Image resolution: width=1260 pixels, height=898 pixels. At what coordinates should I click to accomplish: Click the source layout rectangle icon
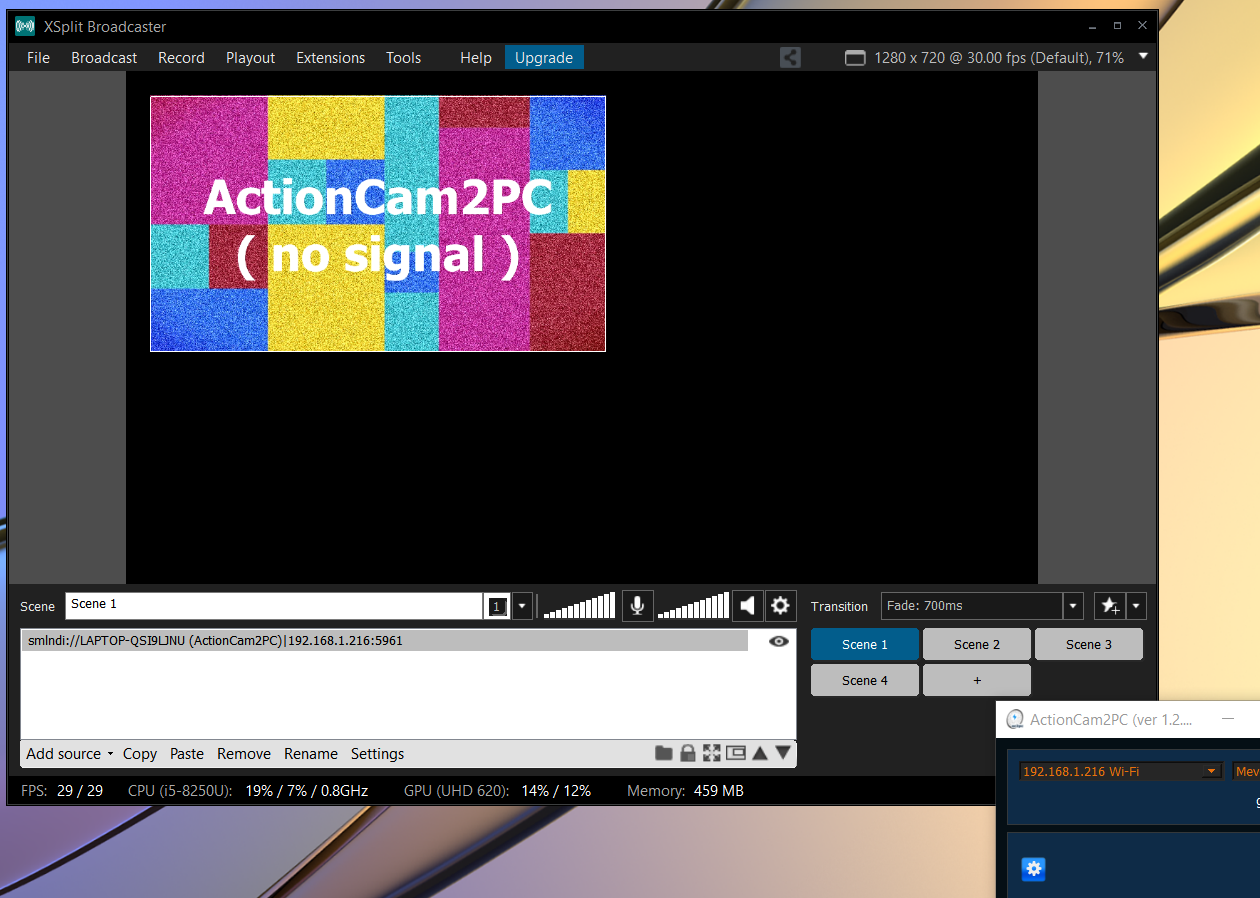736,753
